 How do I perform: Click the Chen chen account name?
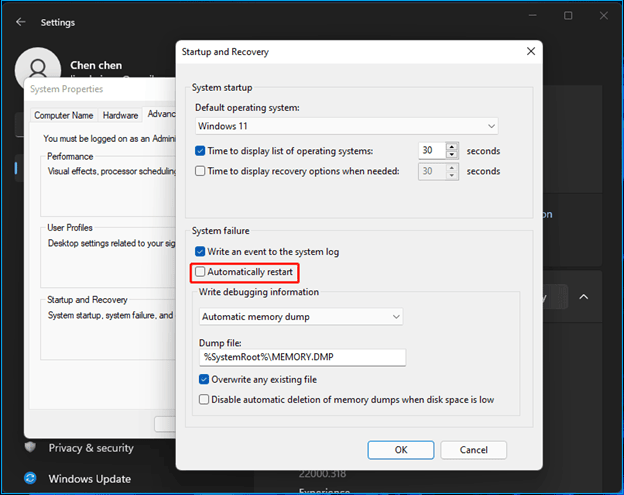(96, 65)
